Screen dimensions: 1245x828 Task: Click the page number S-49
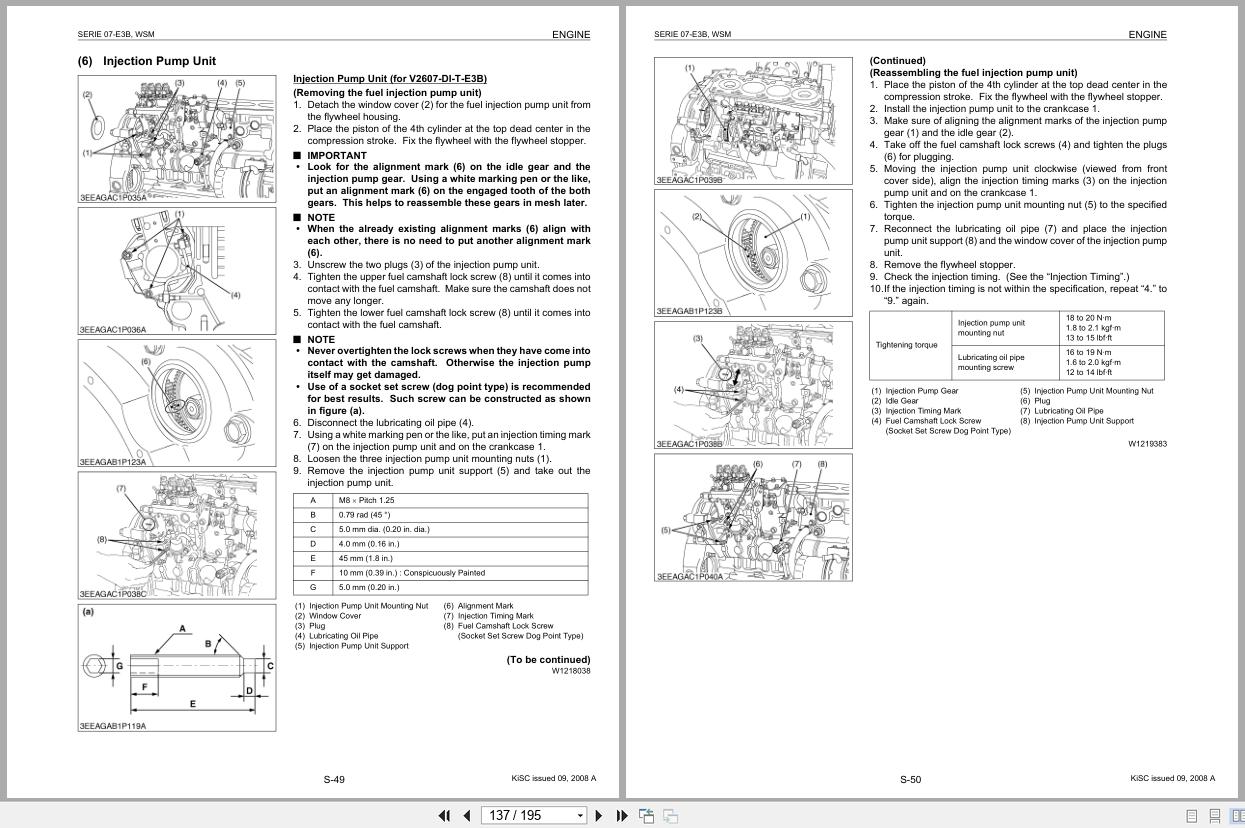[334, 779]
